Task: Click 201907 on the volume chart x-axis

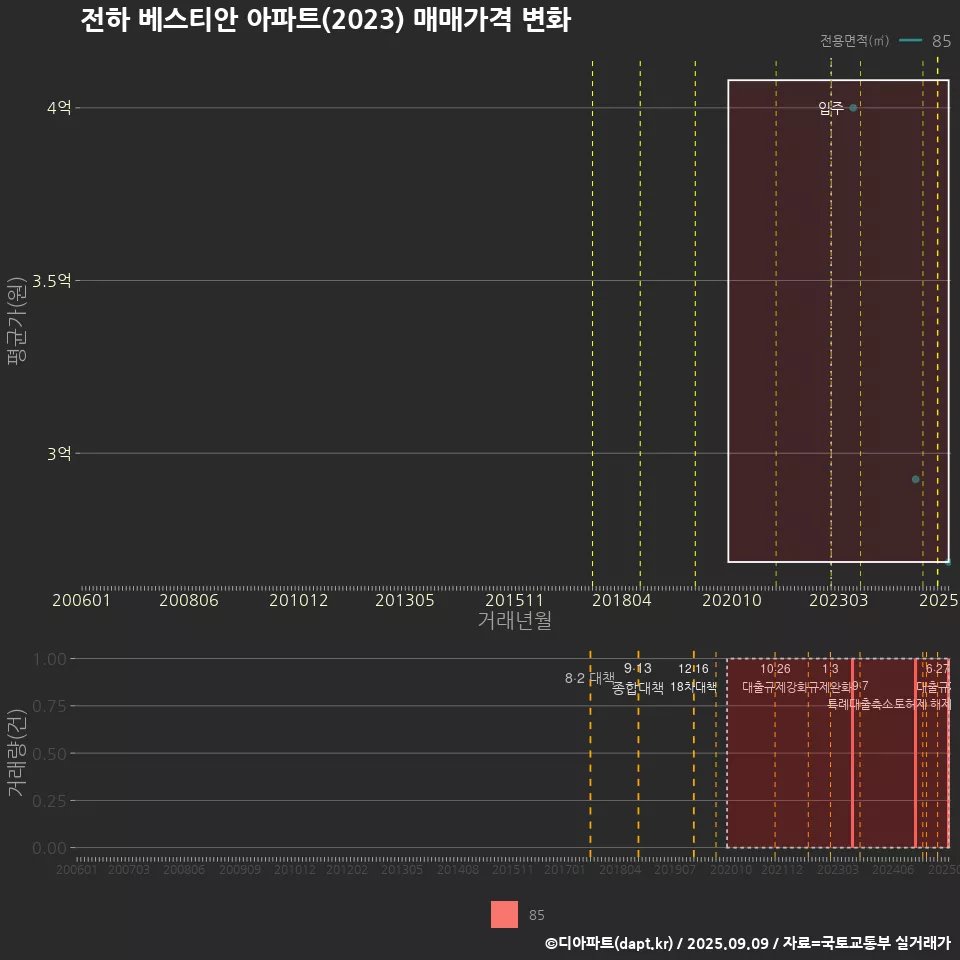Action: coord(675,869)
